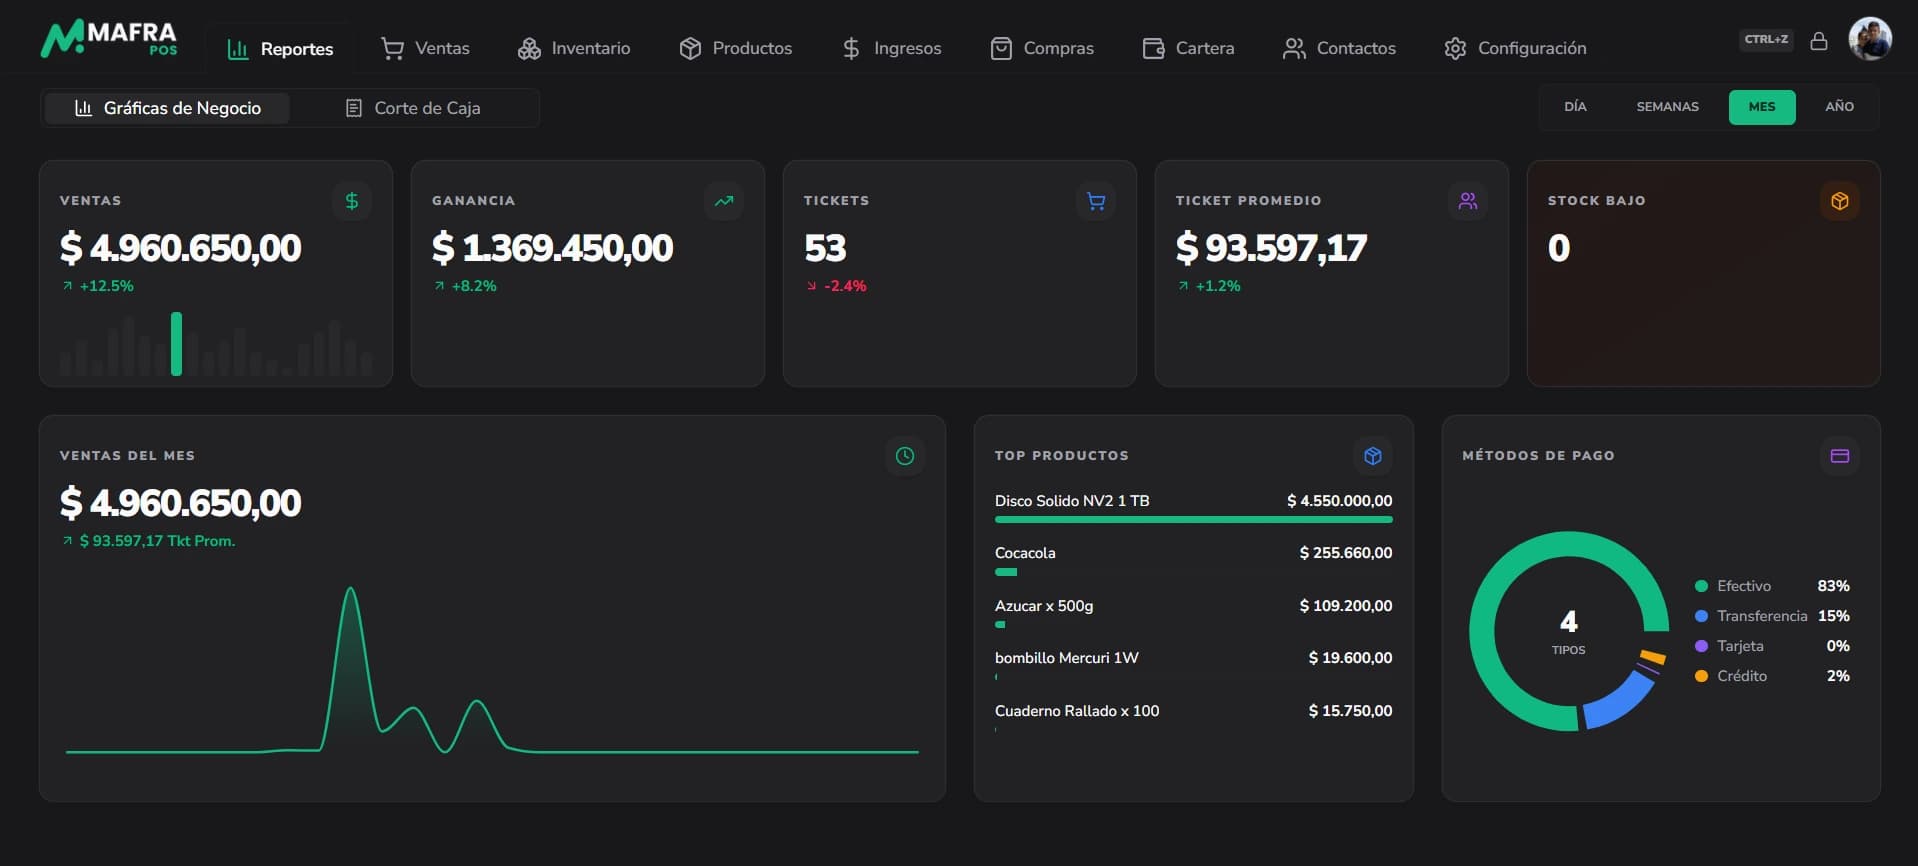Click the CTRL+Z undo badge
Screen dimensions: 1918x866
click(1766, 40)
